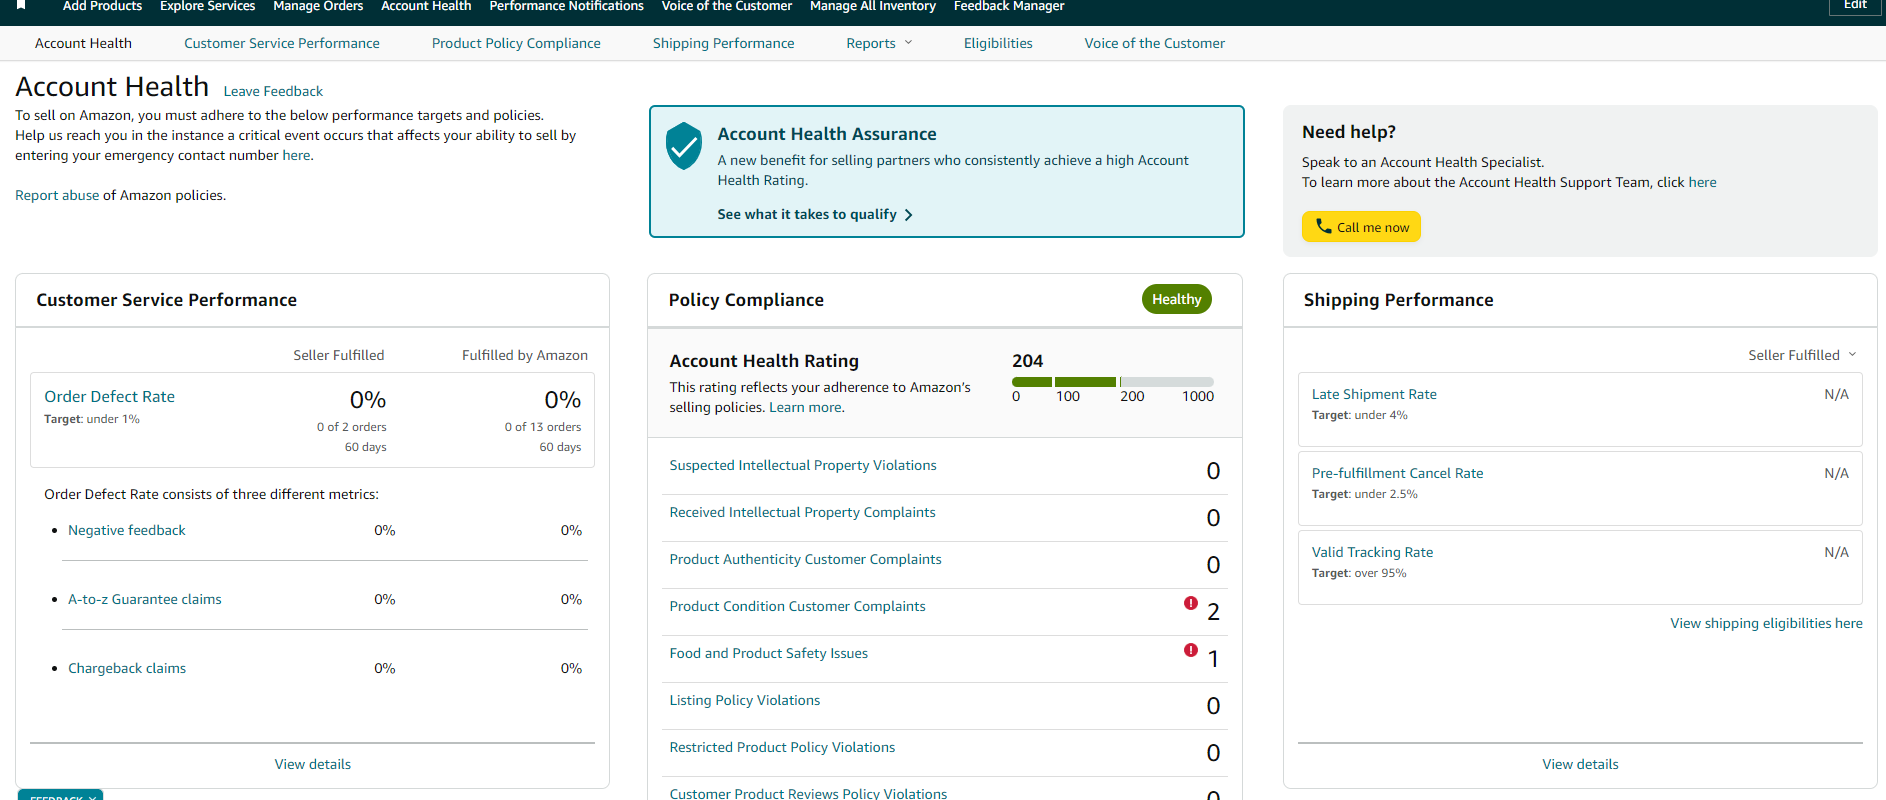1886x800 pixels.
Task: Open Product Authenticity Customer Complaints
Action: (x=806, y=559)
